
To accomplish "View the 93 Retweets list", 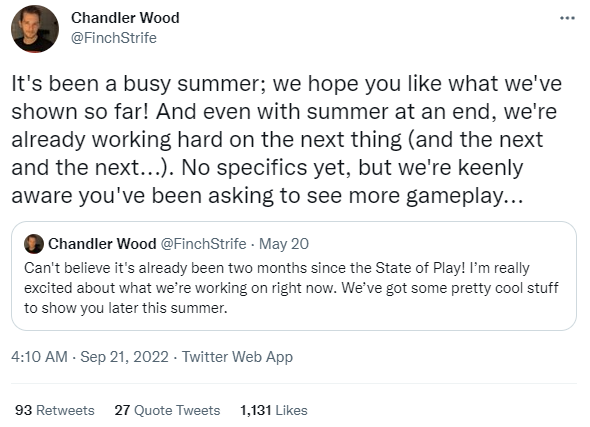I will pos(55,410).
